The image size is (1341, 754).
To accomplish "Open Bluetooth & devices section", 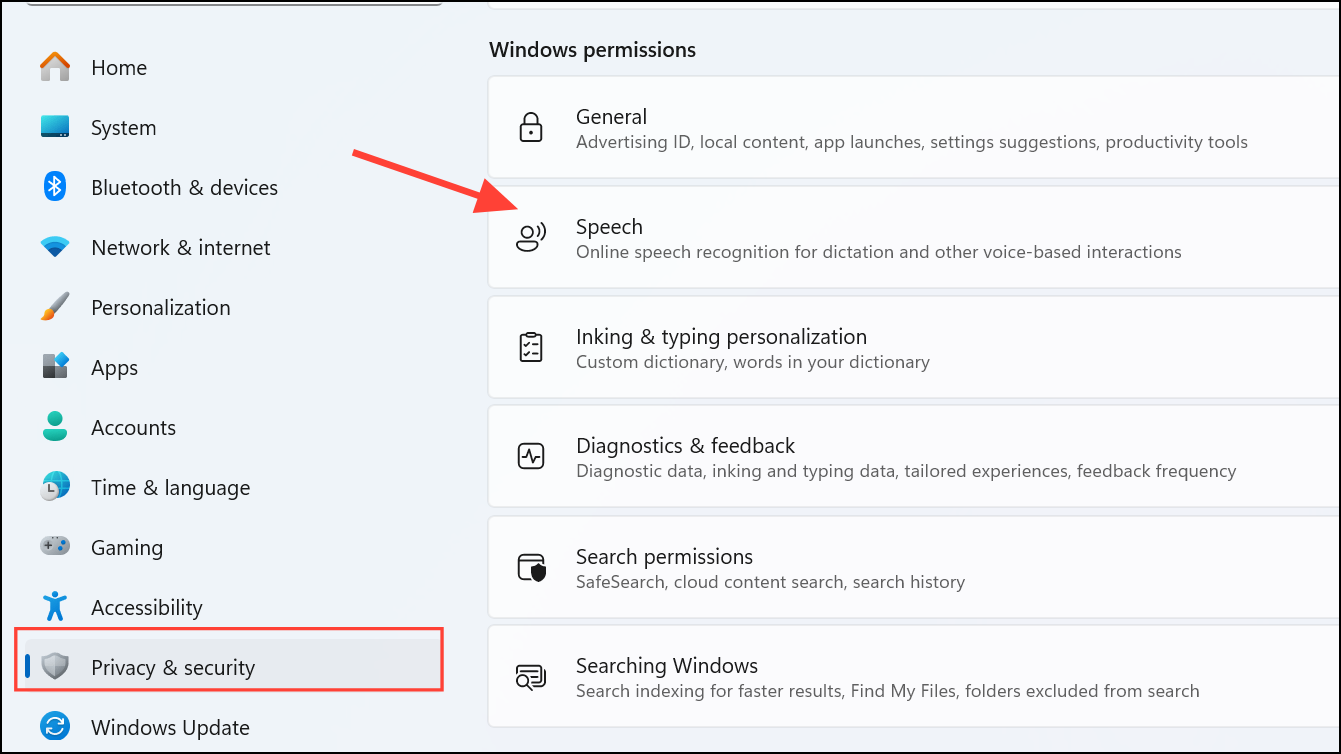I will click(x=184, y=187).
